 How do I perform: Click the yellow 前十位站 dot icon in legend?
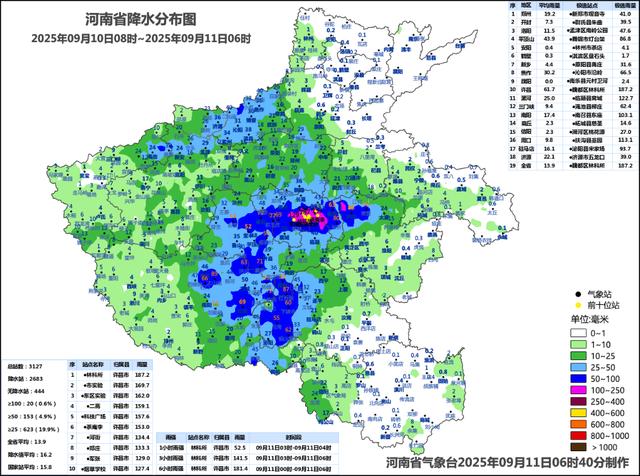tap(578, 305)
